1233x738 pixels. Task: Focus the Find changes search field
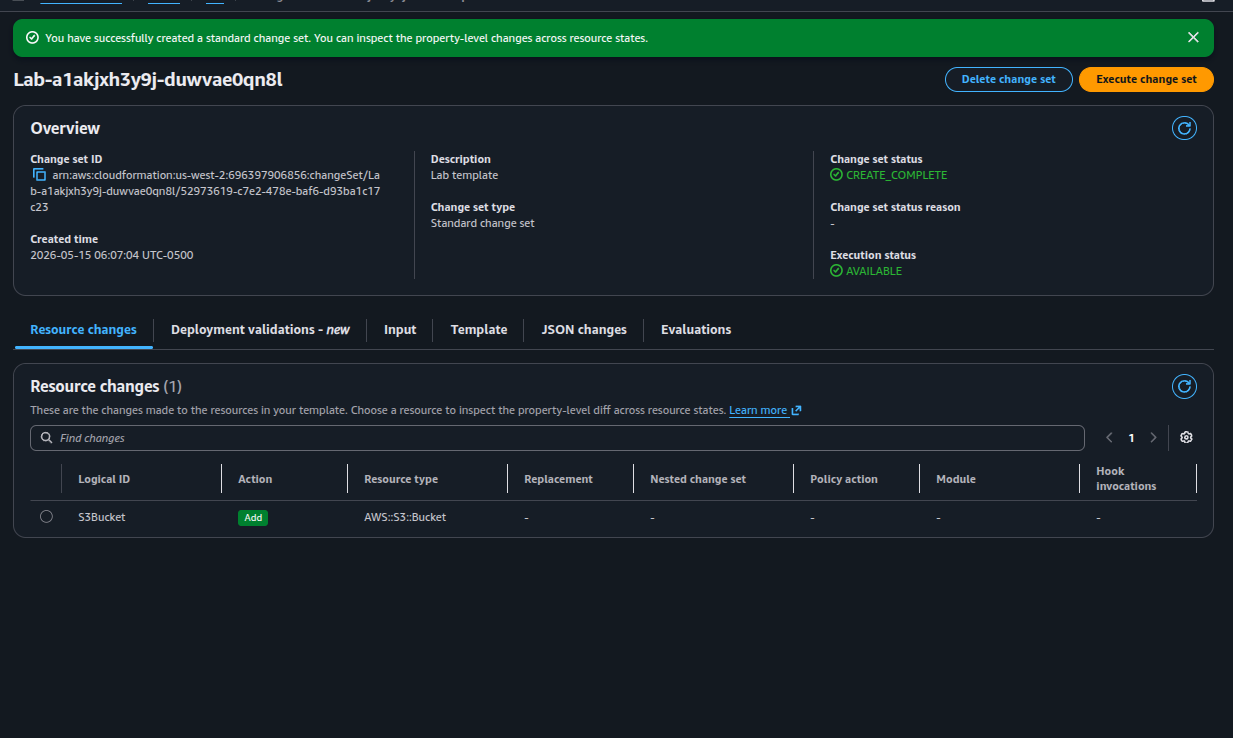point(557,438)
